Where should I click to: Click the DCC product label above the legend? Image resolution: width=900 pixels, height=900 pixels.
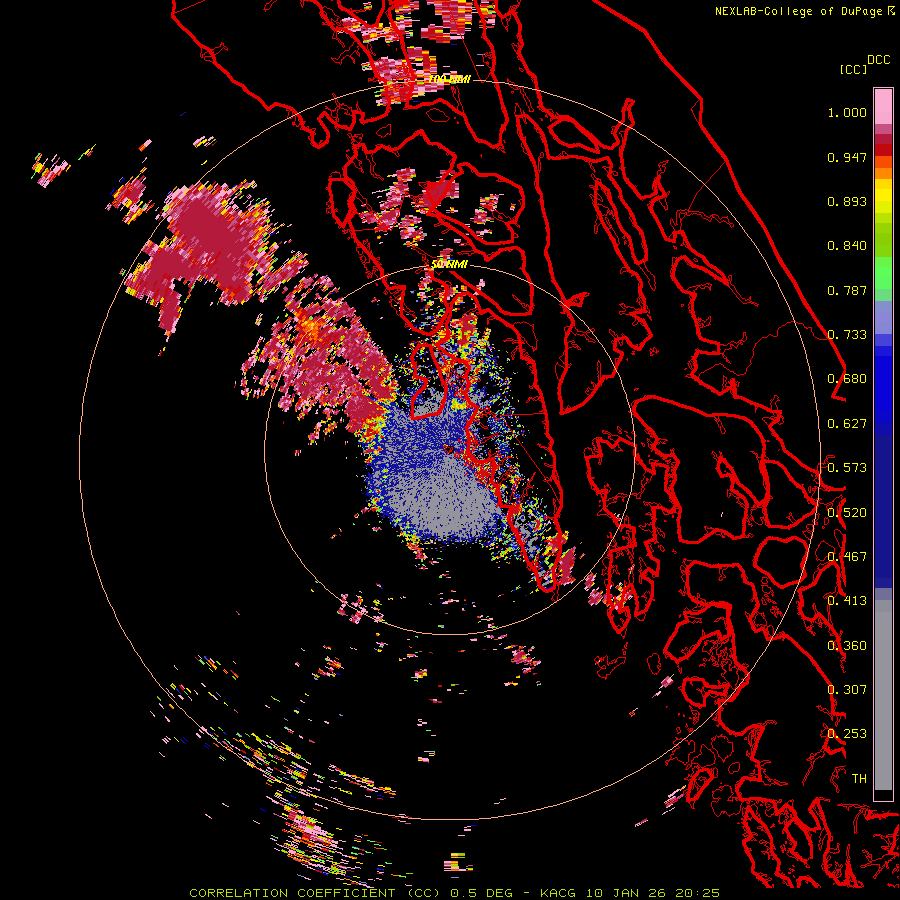pyautogui.click(x=878, y=59)
